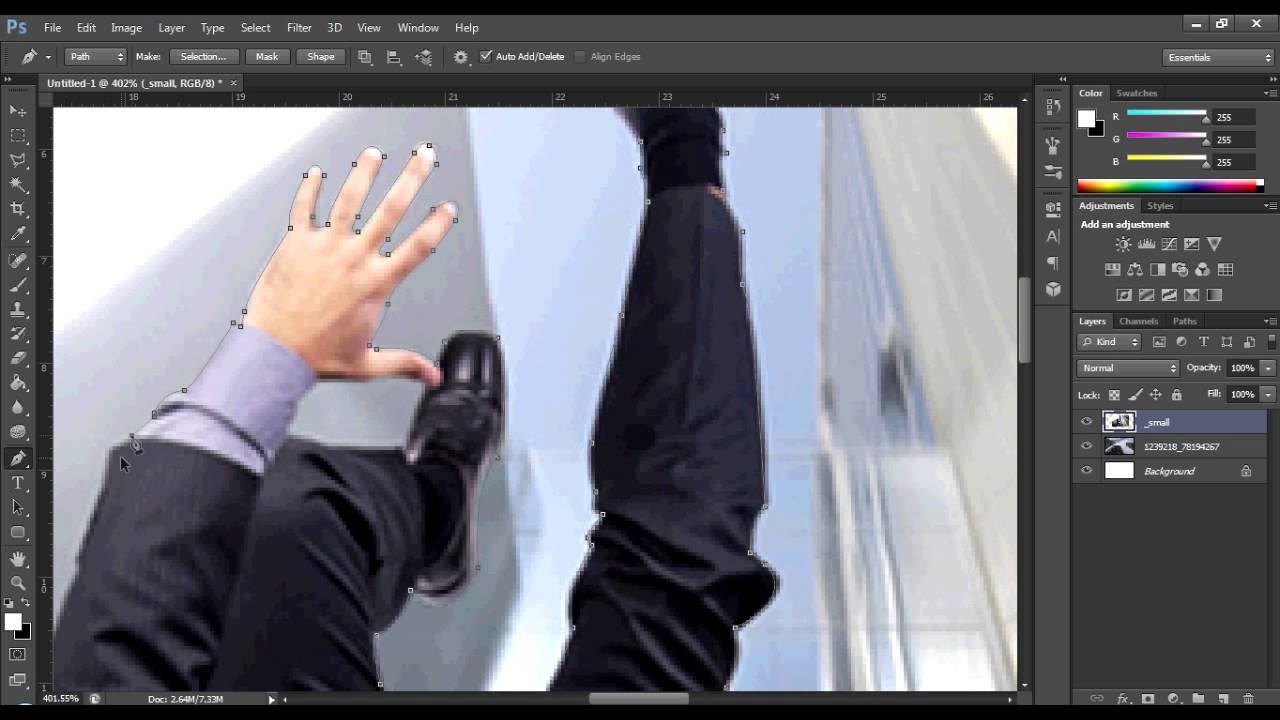The image size is (1280, 720).
Task: Select the Eraser tool
Action: click(18, 358)
